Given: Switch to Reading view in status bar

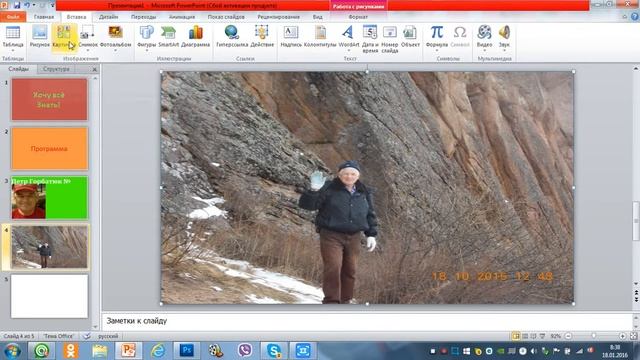Looking at the screenshot, I should tap(533, 336).
